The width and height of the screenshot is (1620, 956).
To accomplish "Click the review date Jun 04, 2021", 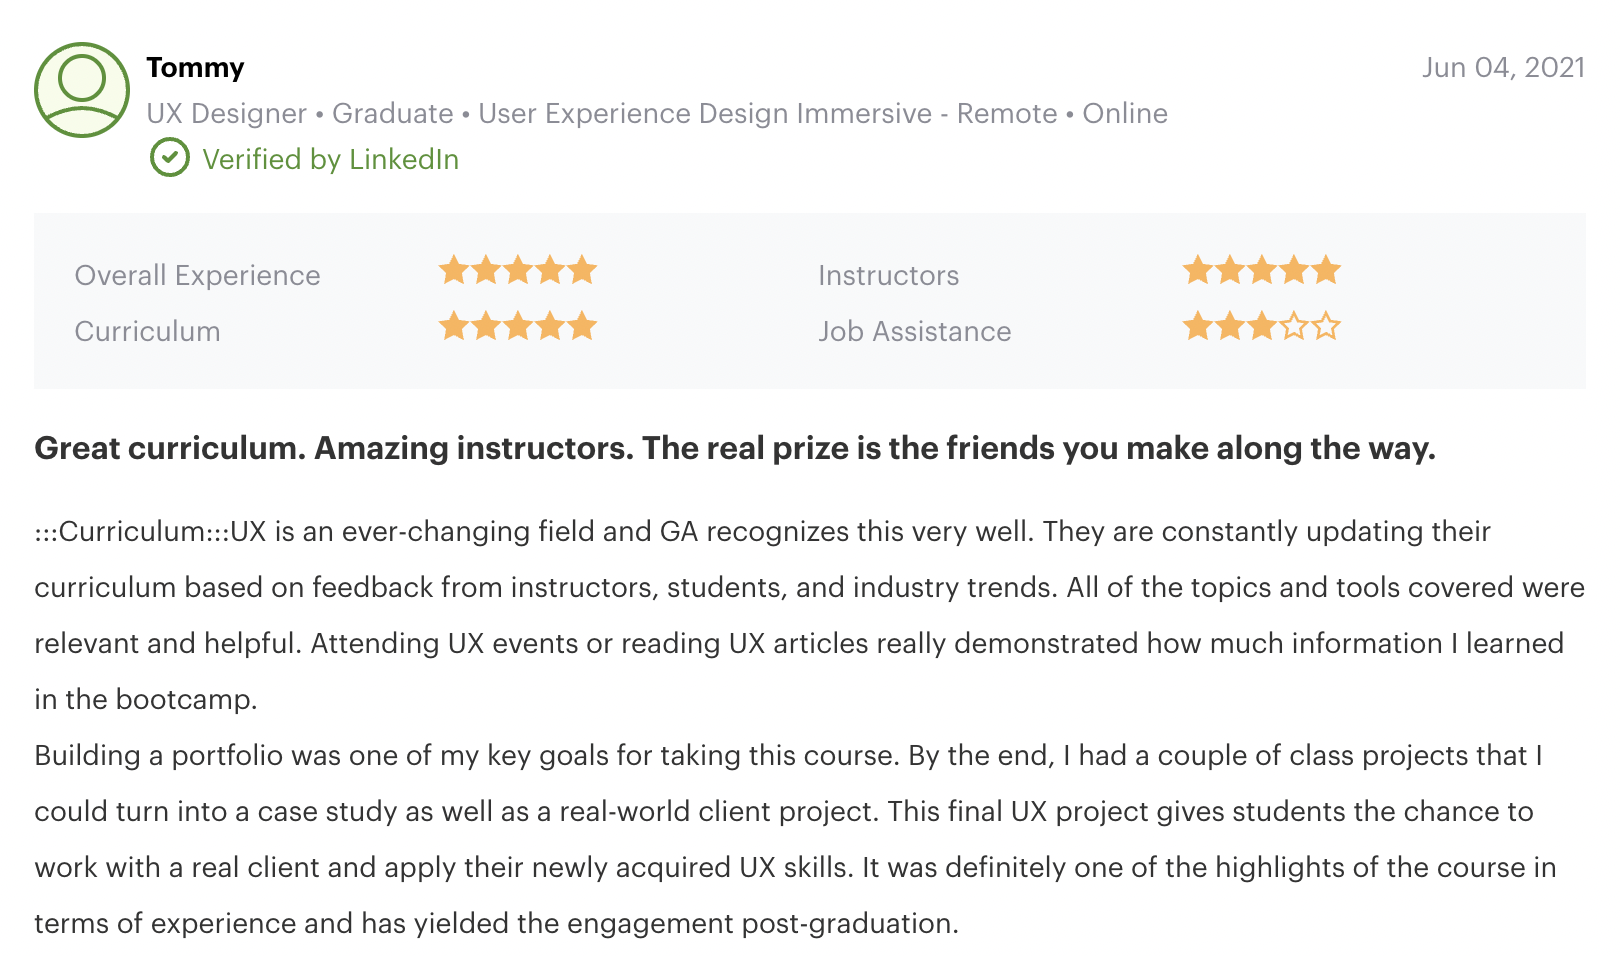I will point(1503,67).
